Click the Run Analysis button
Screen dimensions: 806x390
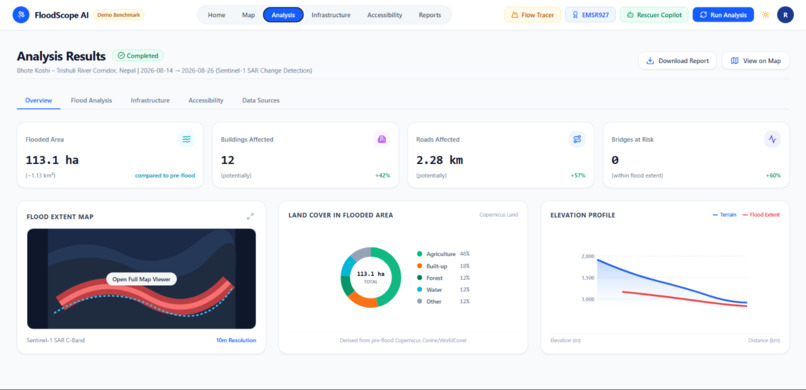point(723,15)
